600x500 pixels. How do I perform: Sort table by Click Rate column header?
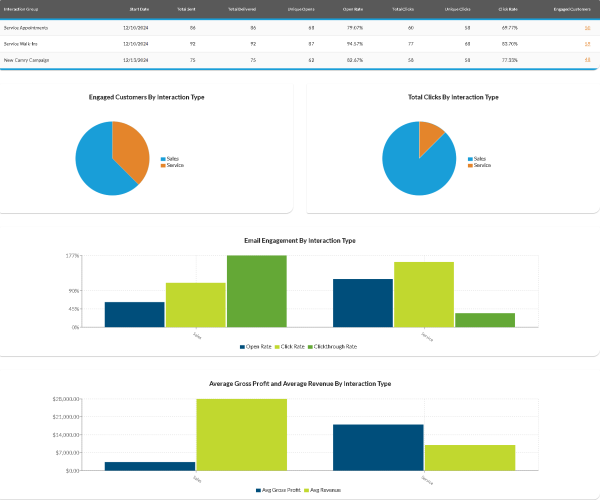(x=509, y=8)
